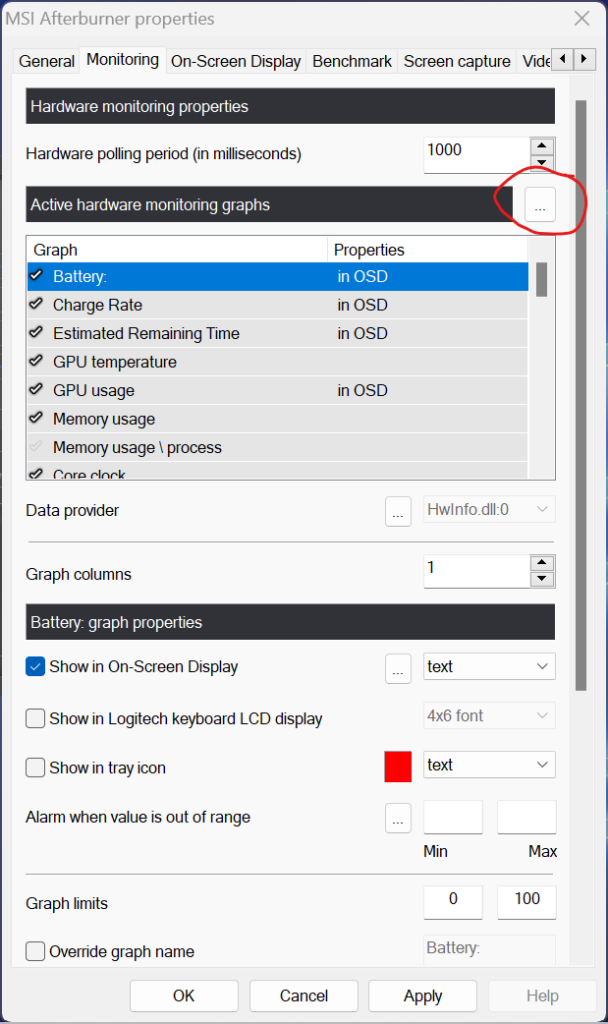Select the GPU usage row

[278, 391]
